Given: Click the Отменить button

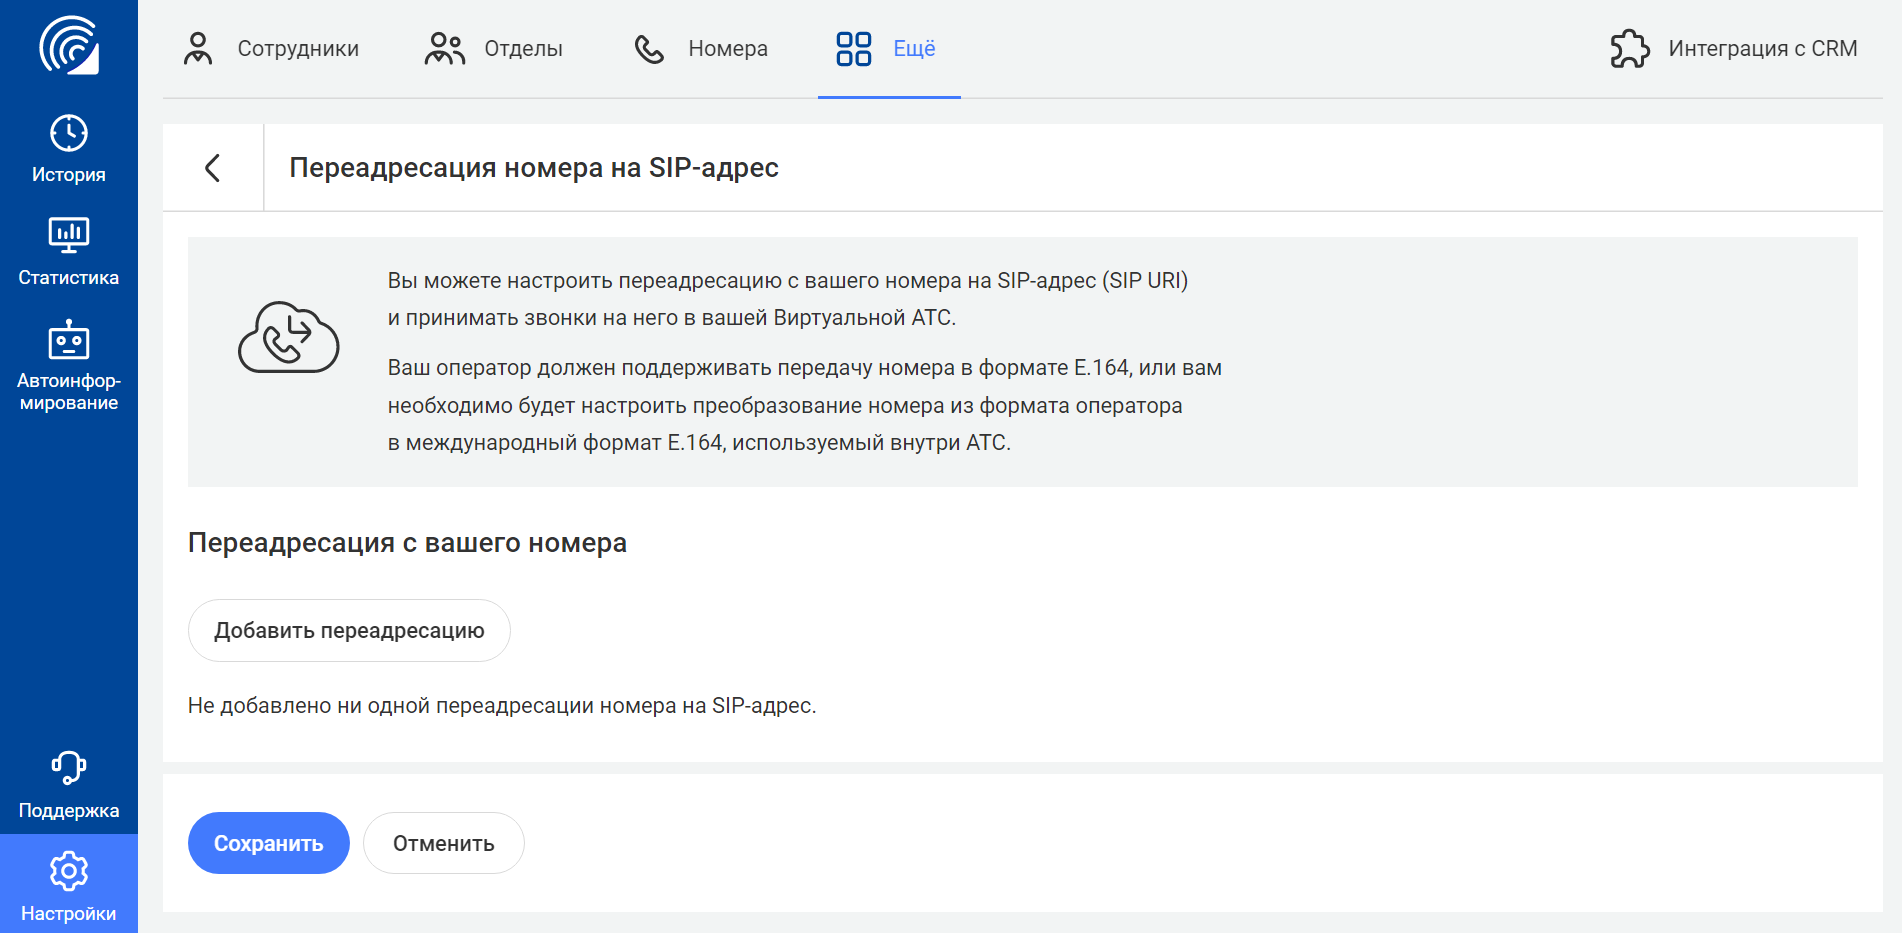Looking at the screenshot, I should point(443,843).
